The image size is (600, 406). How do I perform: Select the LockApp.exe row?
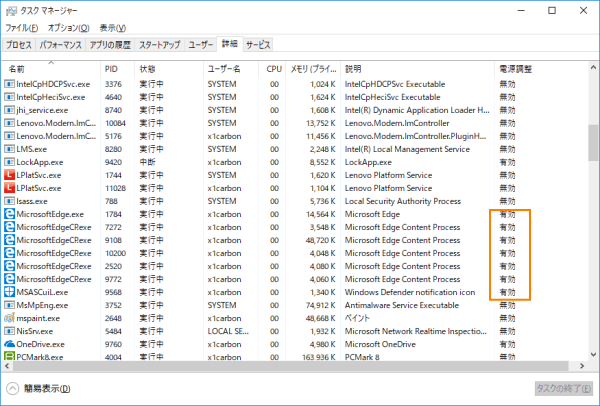[x=250, y=162]
